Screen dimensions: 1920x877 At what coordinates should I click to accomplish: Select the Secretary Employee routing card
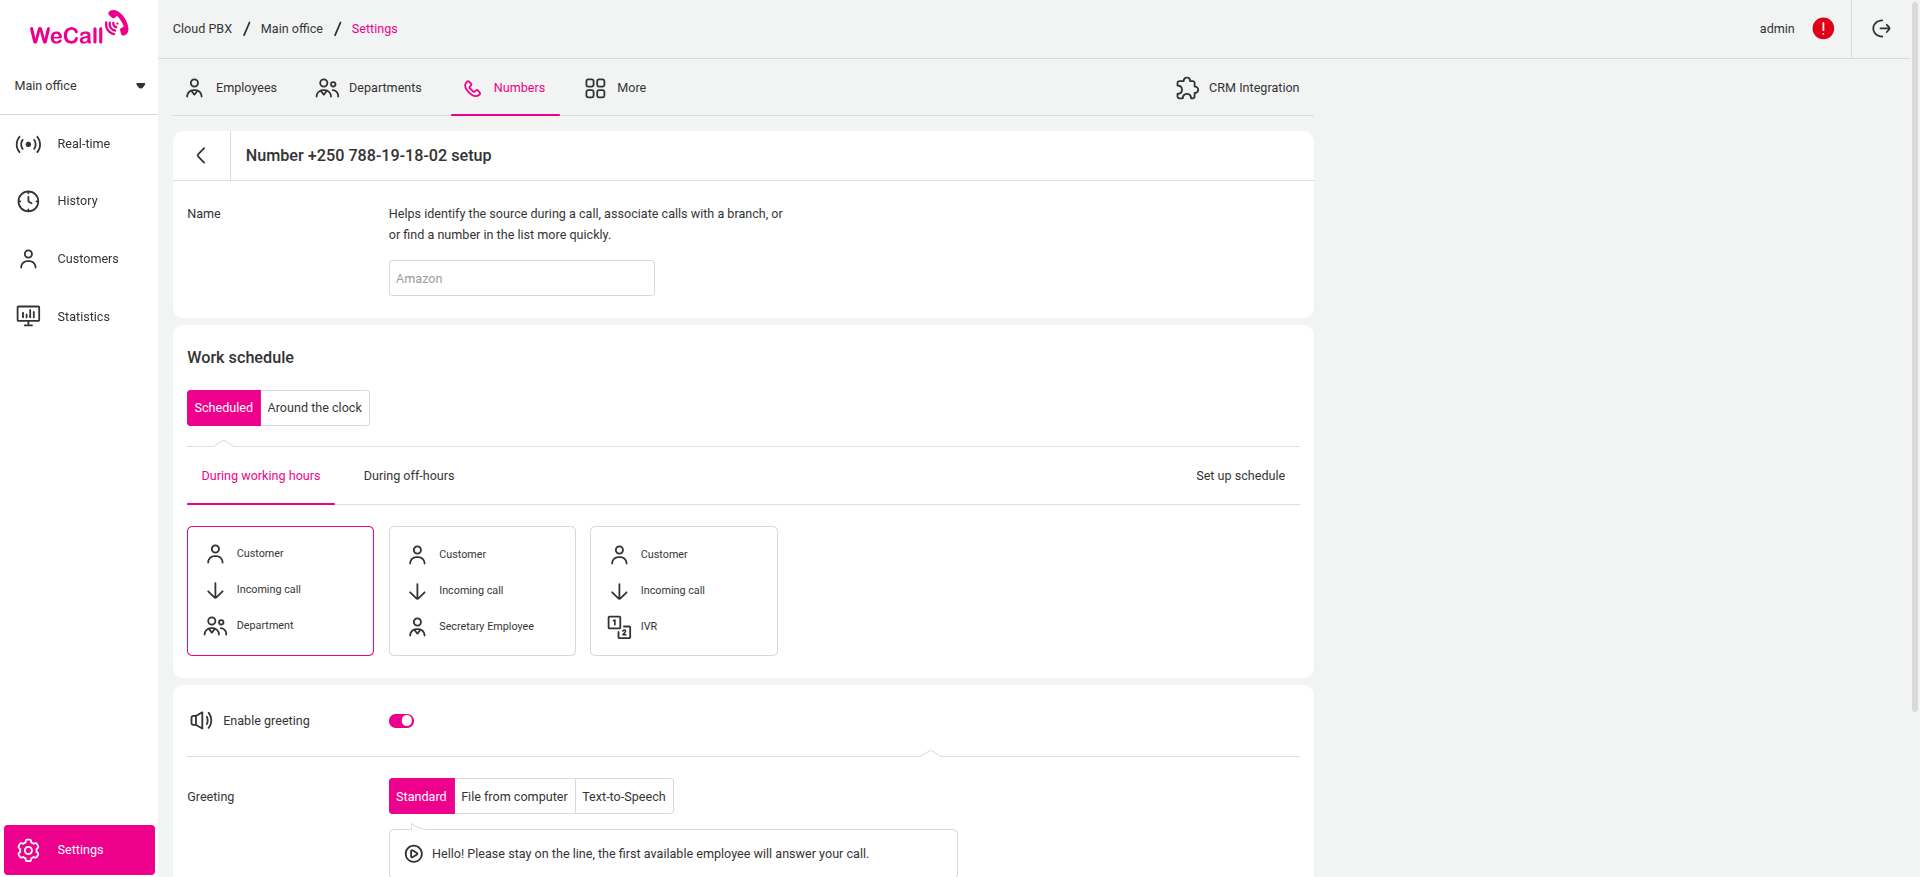point(482,591)
